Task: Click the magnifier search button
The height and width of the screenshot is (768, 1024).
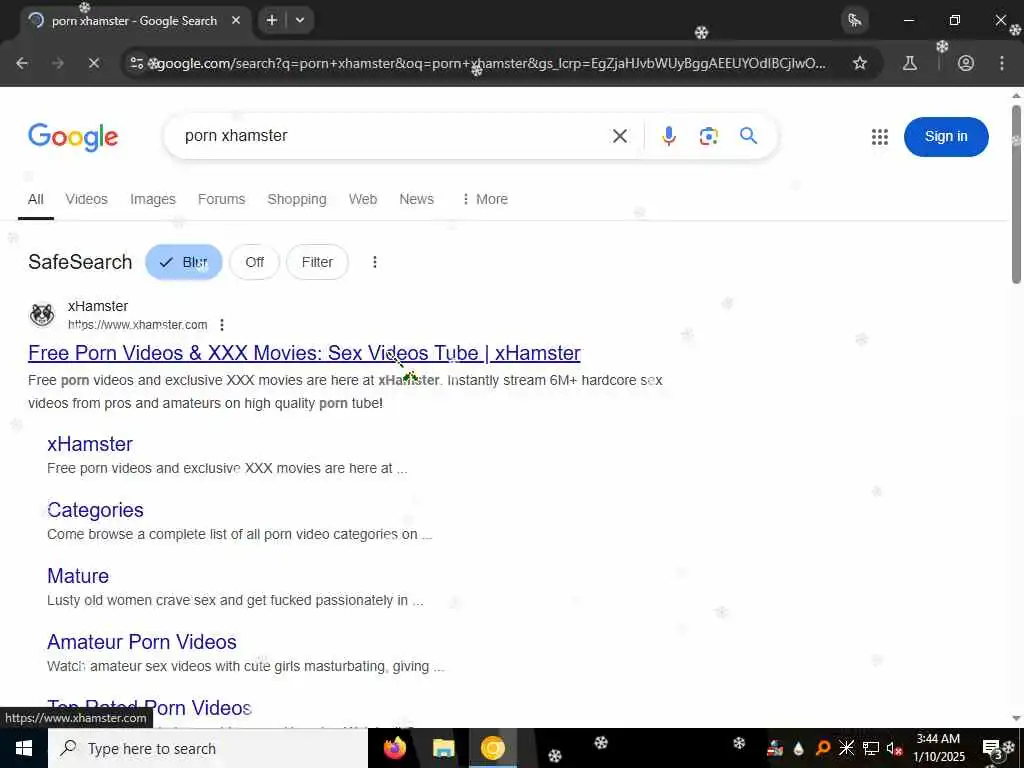Action: [748, 136]
